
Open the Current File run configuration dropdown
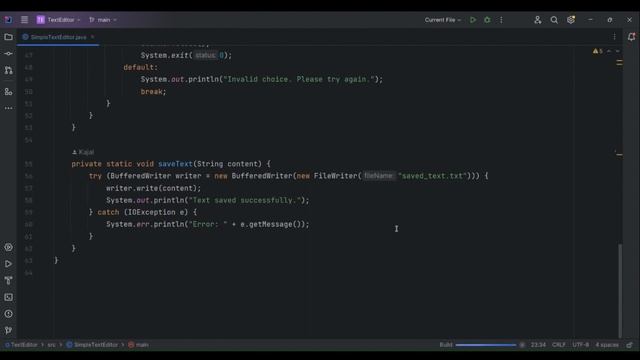point(442,20)
